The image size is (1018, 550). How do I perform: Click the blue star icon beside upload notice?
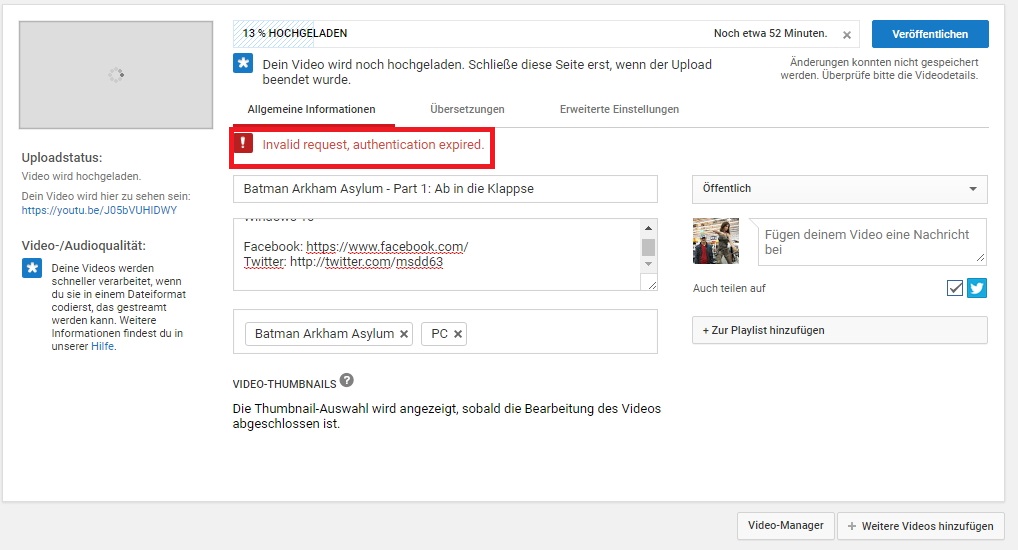point(243,64)
